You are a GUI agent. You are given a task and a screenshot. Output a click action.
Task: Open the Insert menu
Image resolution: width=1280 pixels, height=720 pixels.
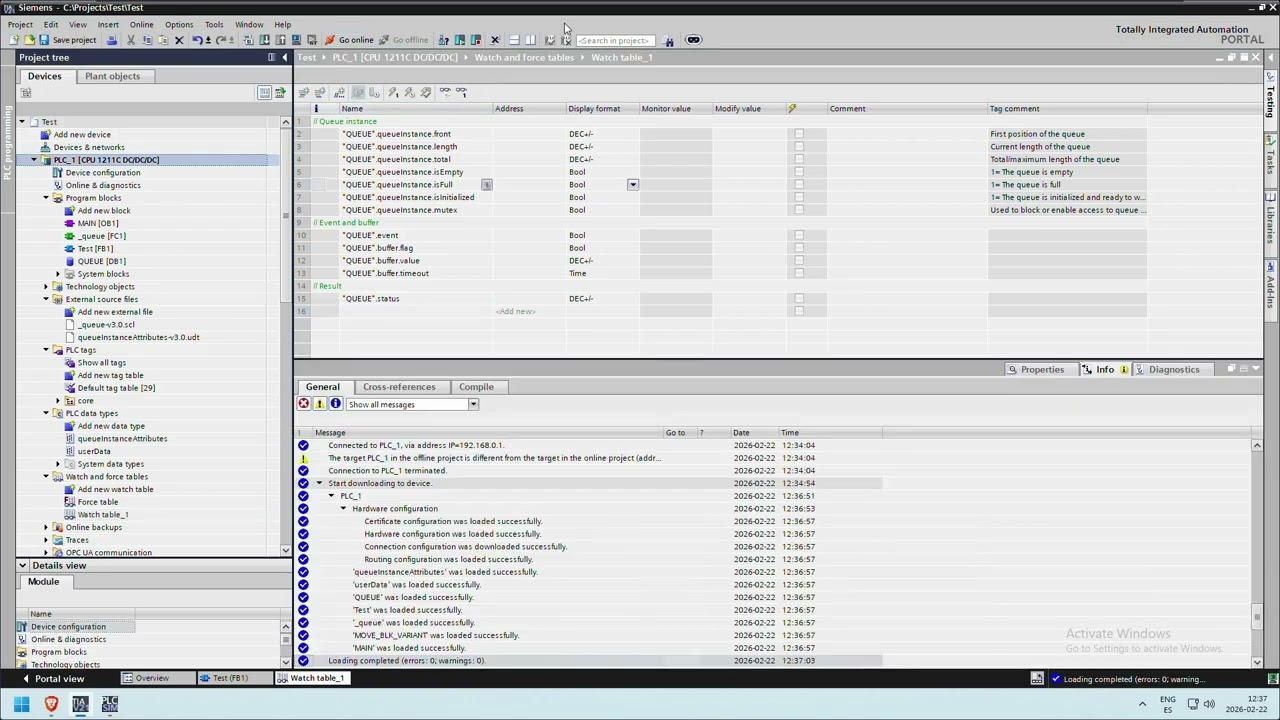tap(108, 24)
